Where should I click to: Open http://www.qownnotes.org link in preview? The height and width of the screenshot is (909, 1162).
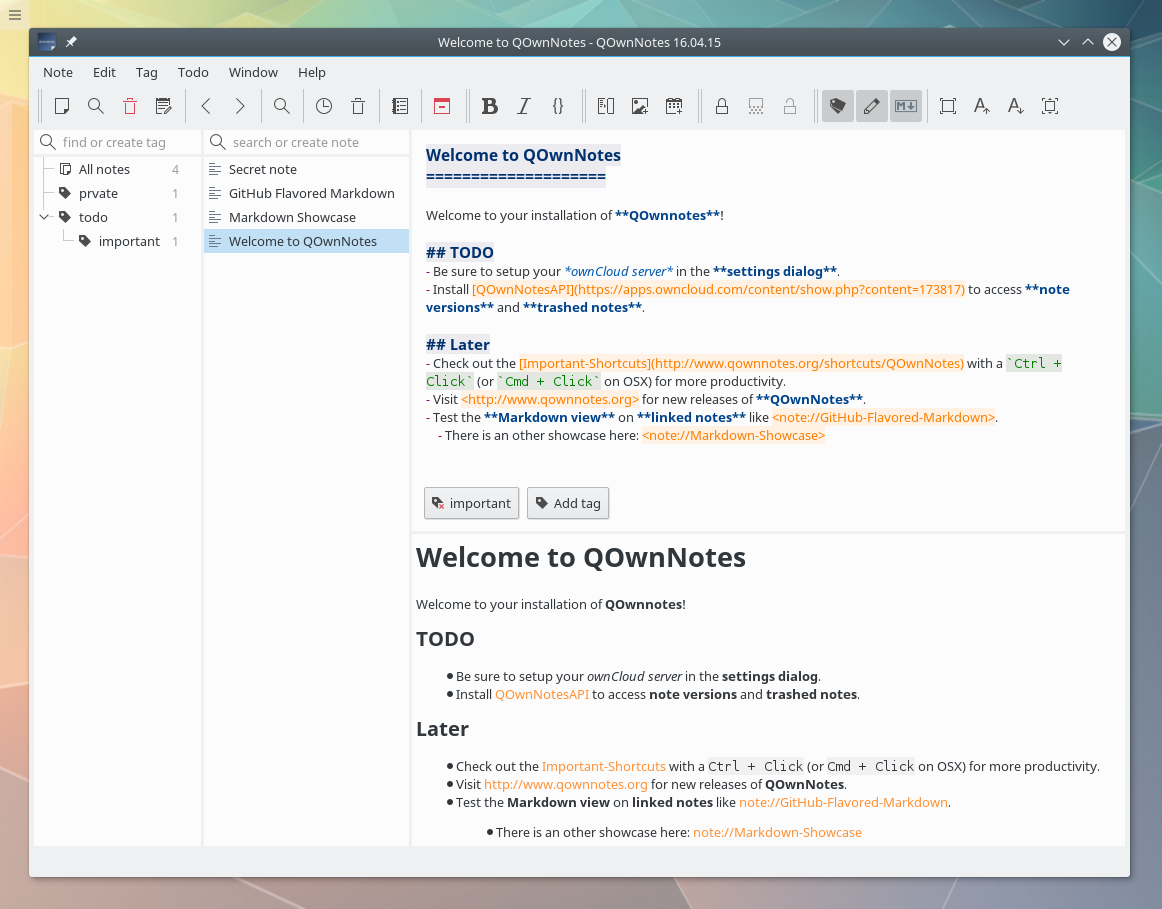point(565,784)
